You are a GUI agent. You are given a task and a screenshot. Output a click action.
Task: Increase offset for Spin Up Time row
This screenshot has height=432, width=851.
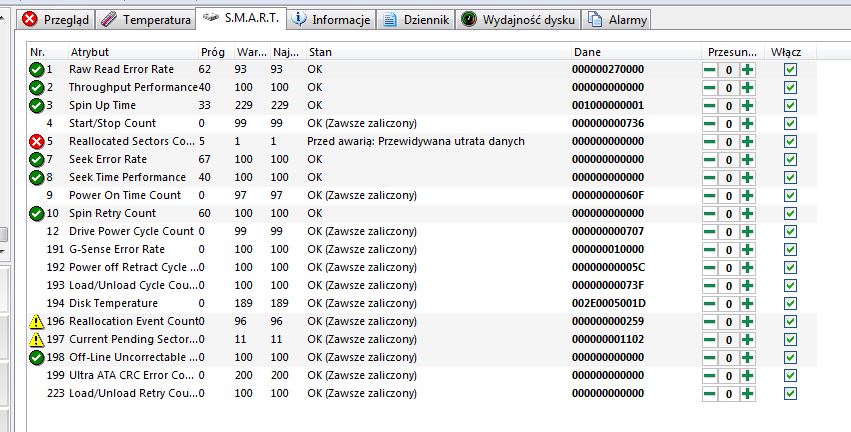point(747,105)
